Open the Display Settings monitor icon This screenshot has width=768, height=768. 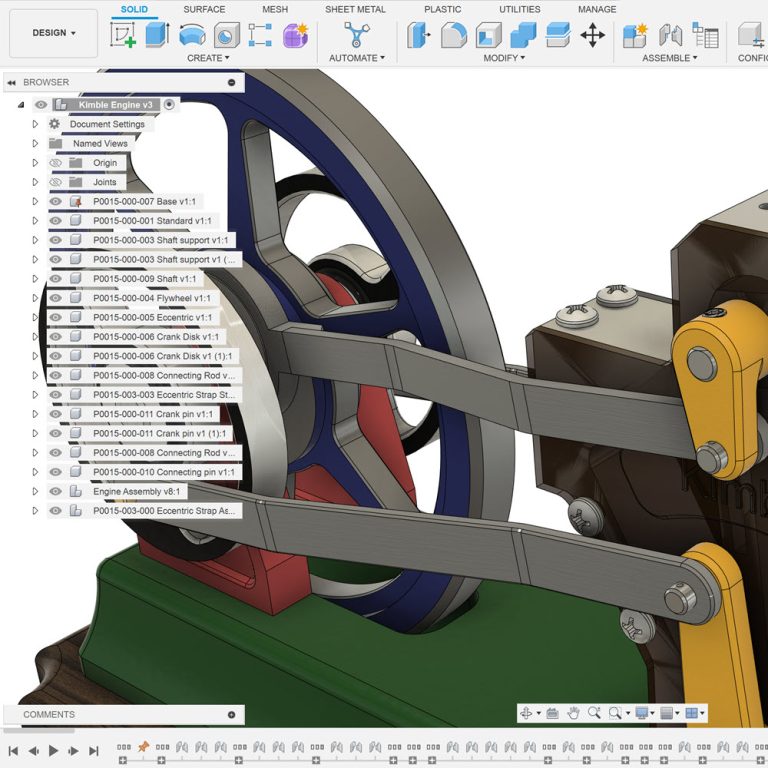tap(642, 713)
